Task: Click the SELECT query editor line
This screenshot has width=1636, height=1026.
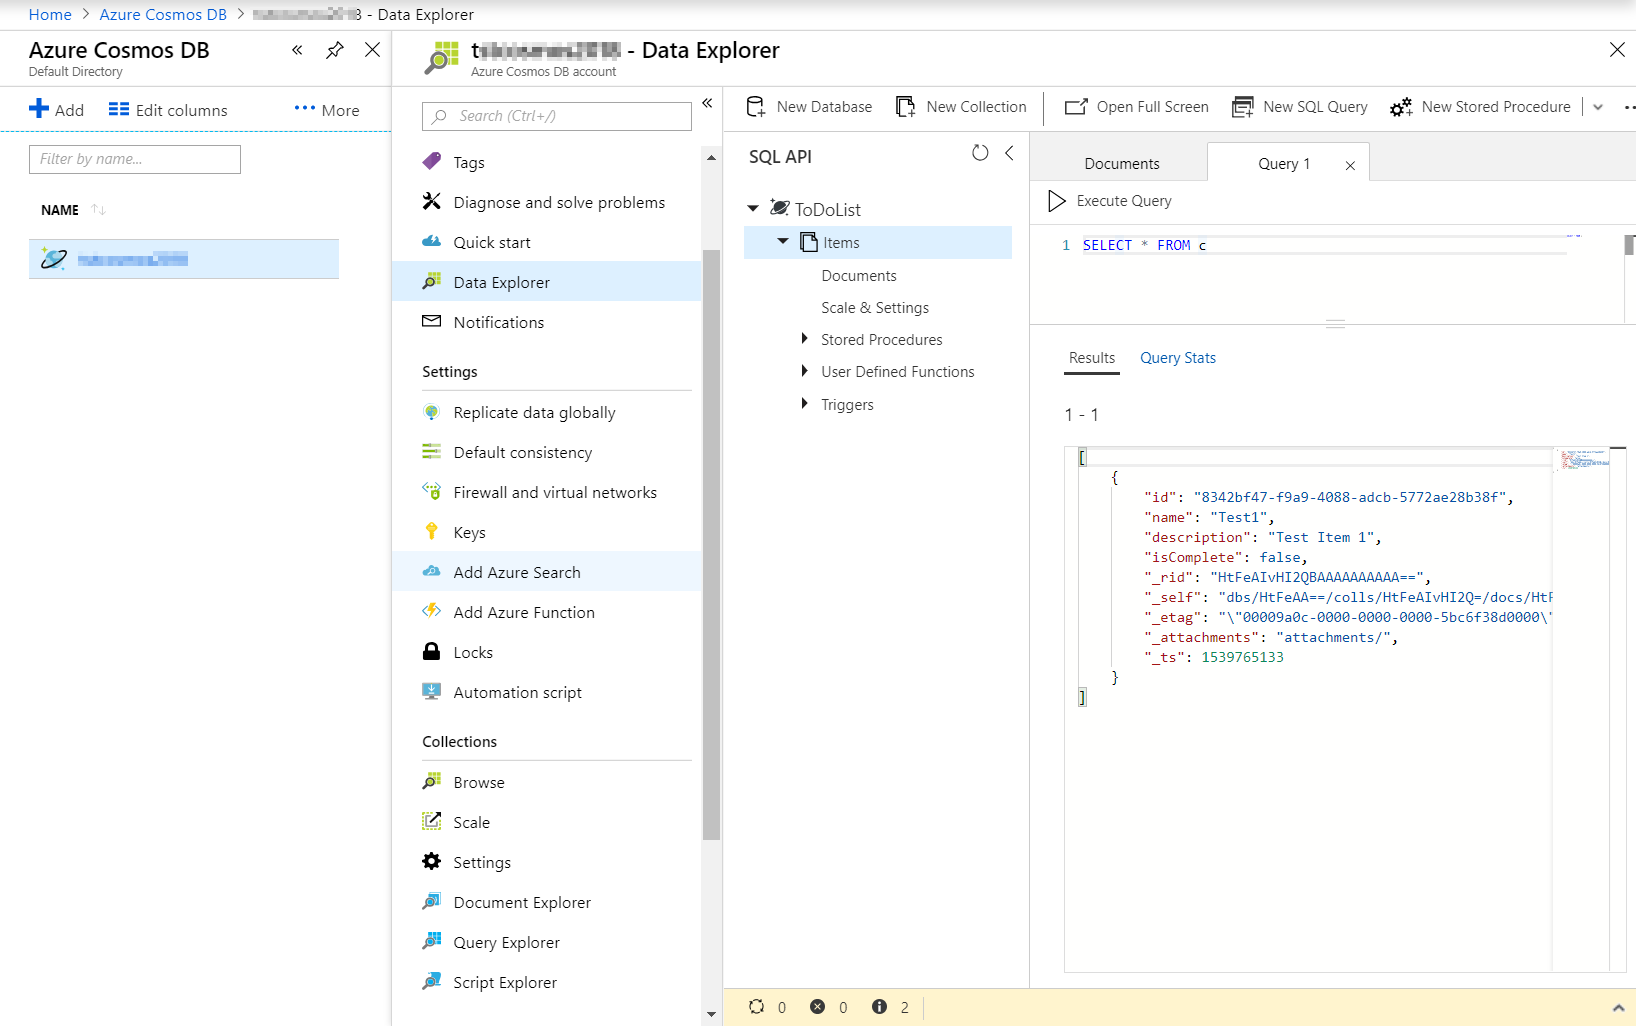Action: point(1324,245)
